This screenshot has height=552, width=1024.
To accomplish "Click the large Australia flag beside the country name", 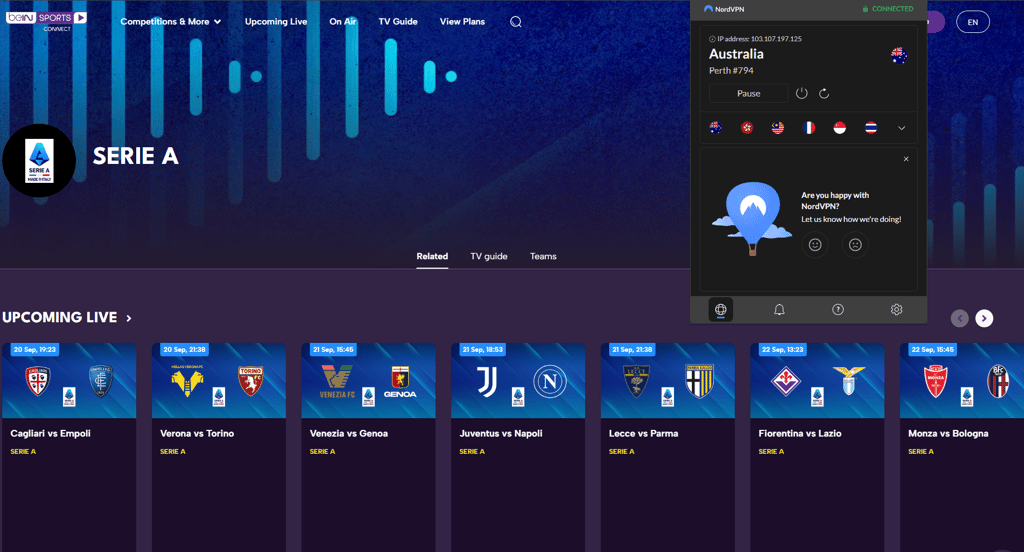I will click(x=899, y=56).
